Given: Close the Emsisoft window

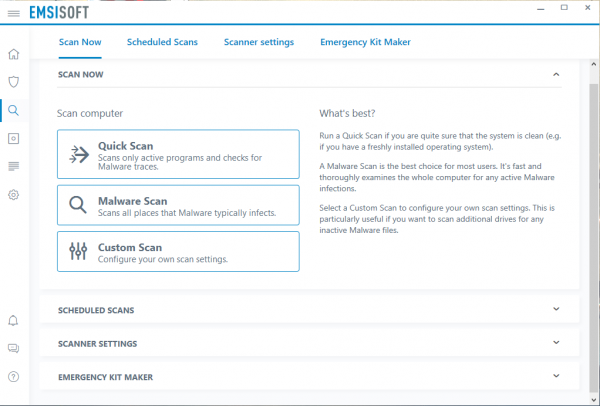Looking at the screenshot, I should pyautogui.click(x=588, y=8).
